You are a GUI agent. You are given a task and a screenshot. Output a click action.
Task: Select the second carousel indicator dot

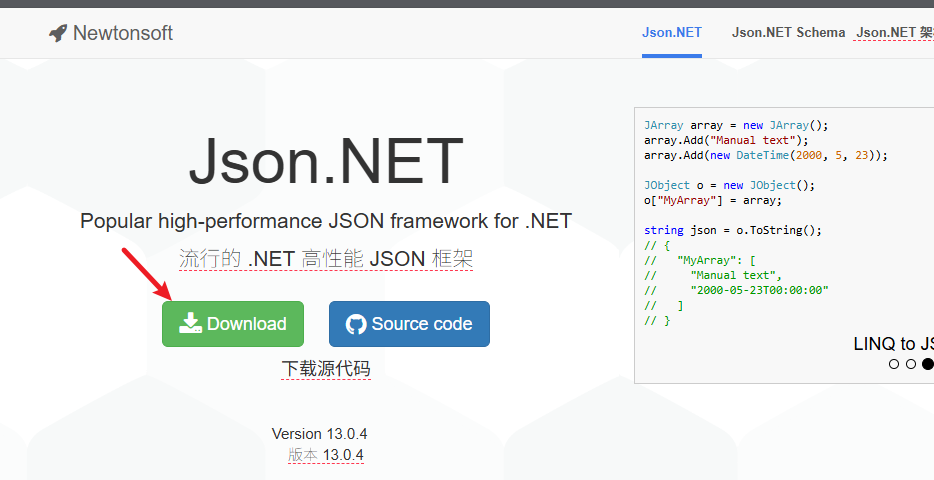click(x=911, y=364)
